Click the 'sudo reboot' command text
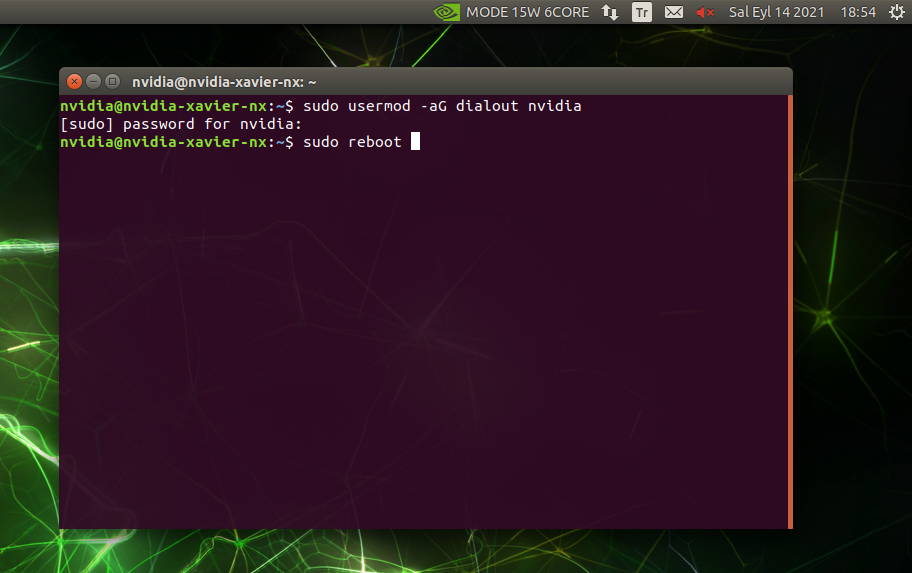912x573 pixels. coord(352,142)
